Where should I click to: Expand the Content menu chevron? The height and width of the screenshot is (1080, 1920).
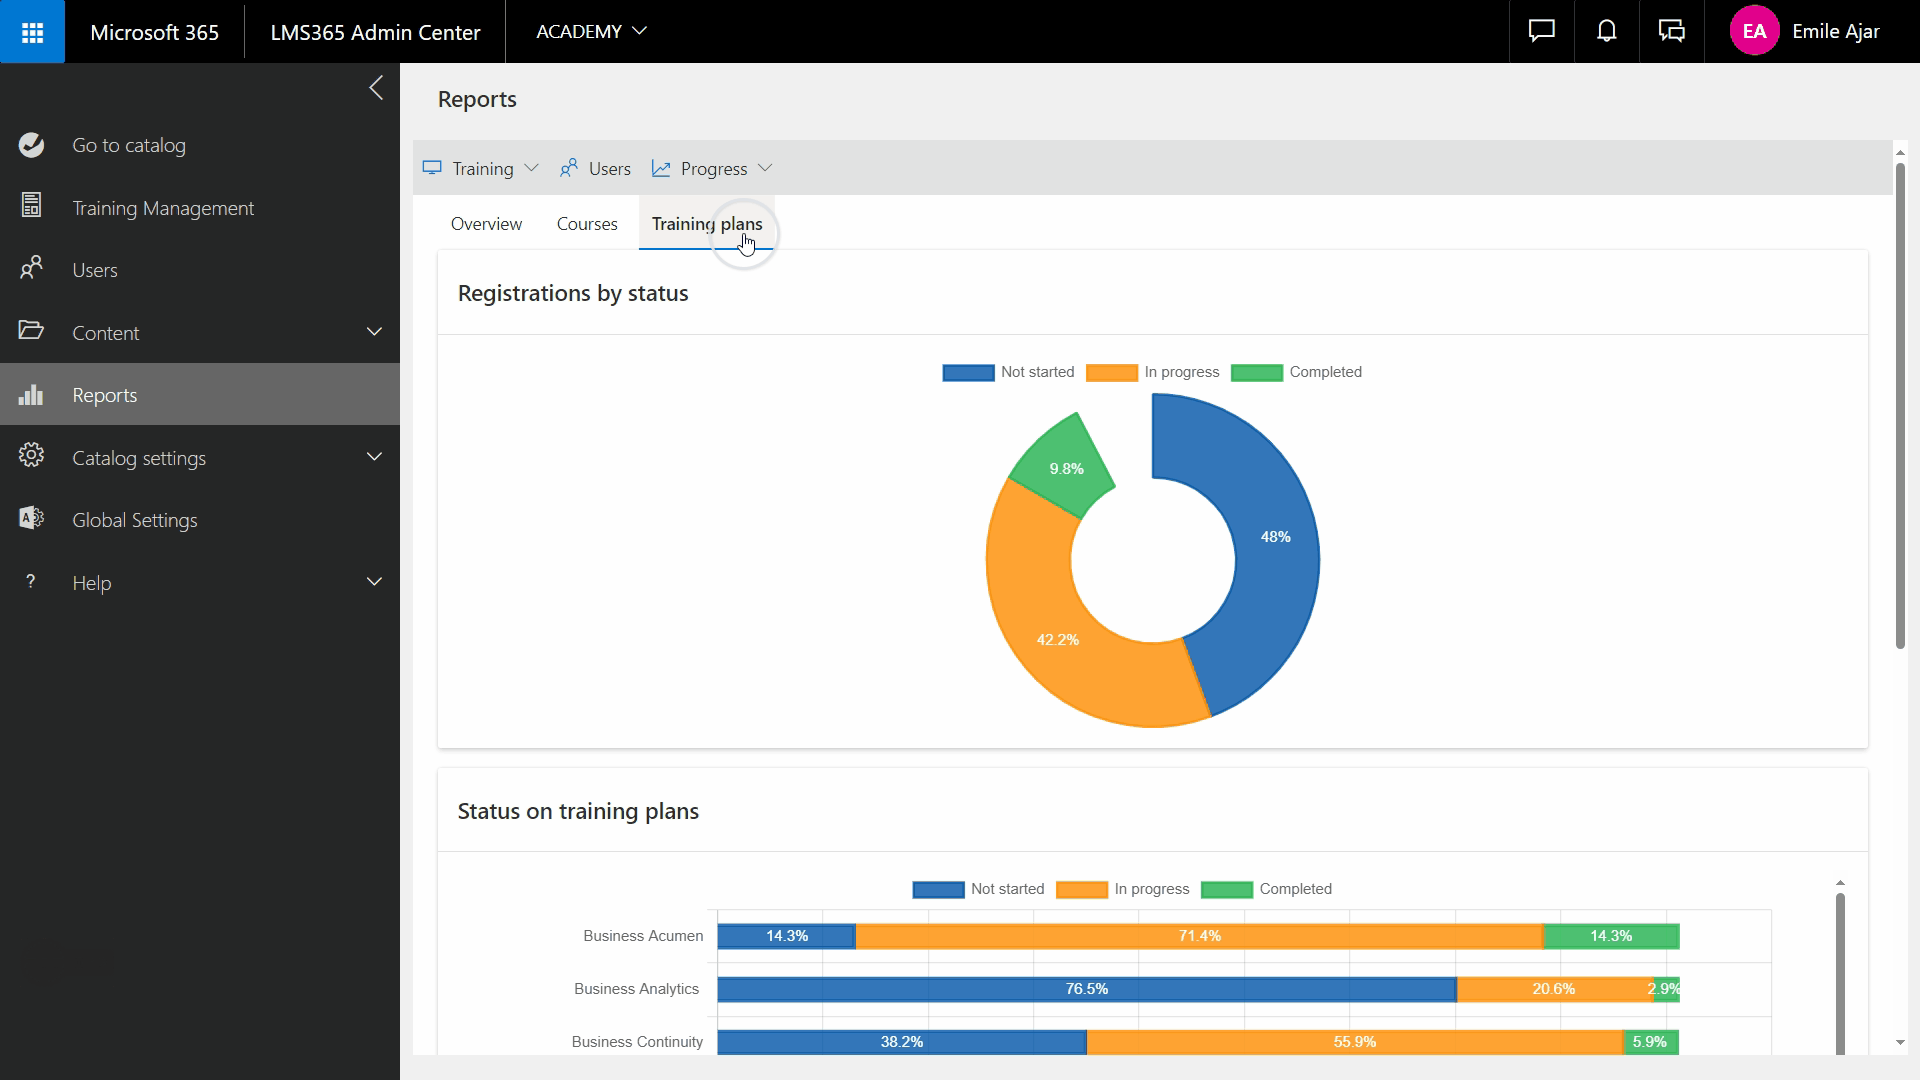click(374, 332)
